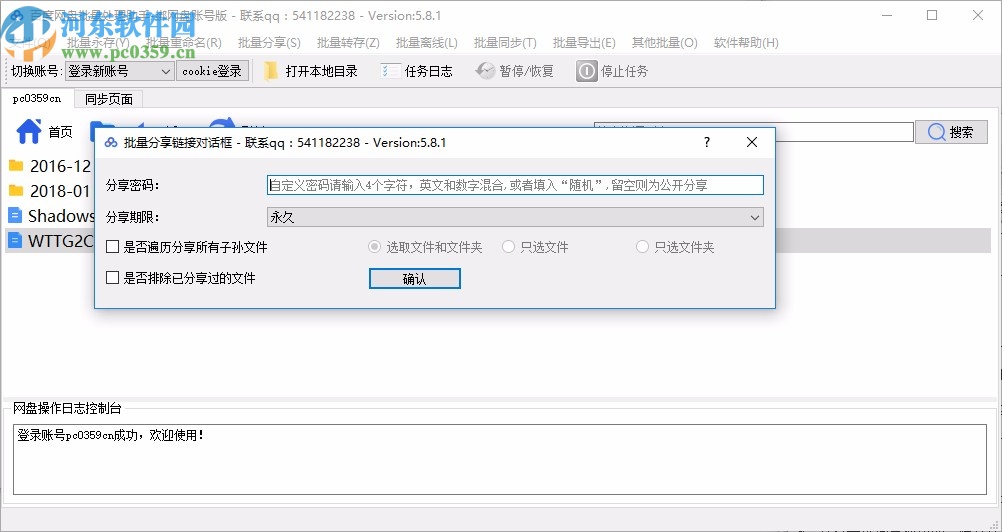Click the dialog help question mark
This screenshot has height=532, width=1002.
(x=707, y=142)
